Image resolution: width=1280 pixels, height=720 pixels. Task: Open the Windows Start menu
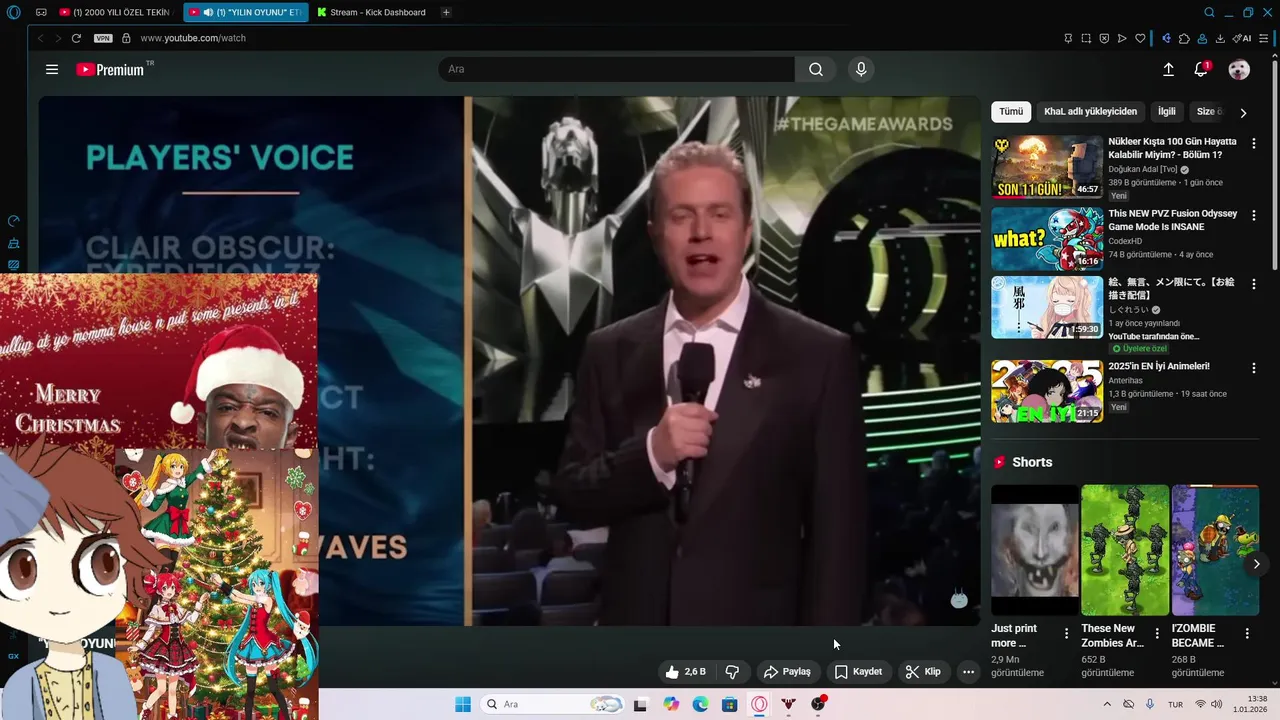pos(463,704)
